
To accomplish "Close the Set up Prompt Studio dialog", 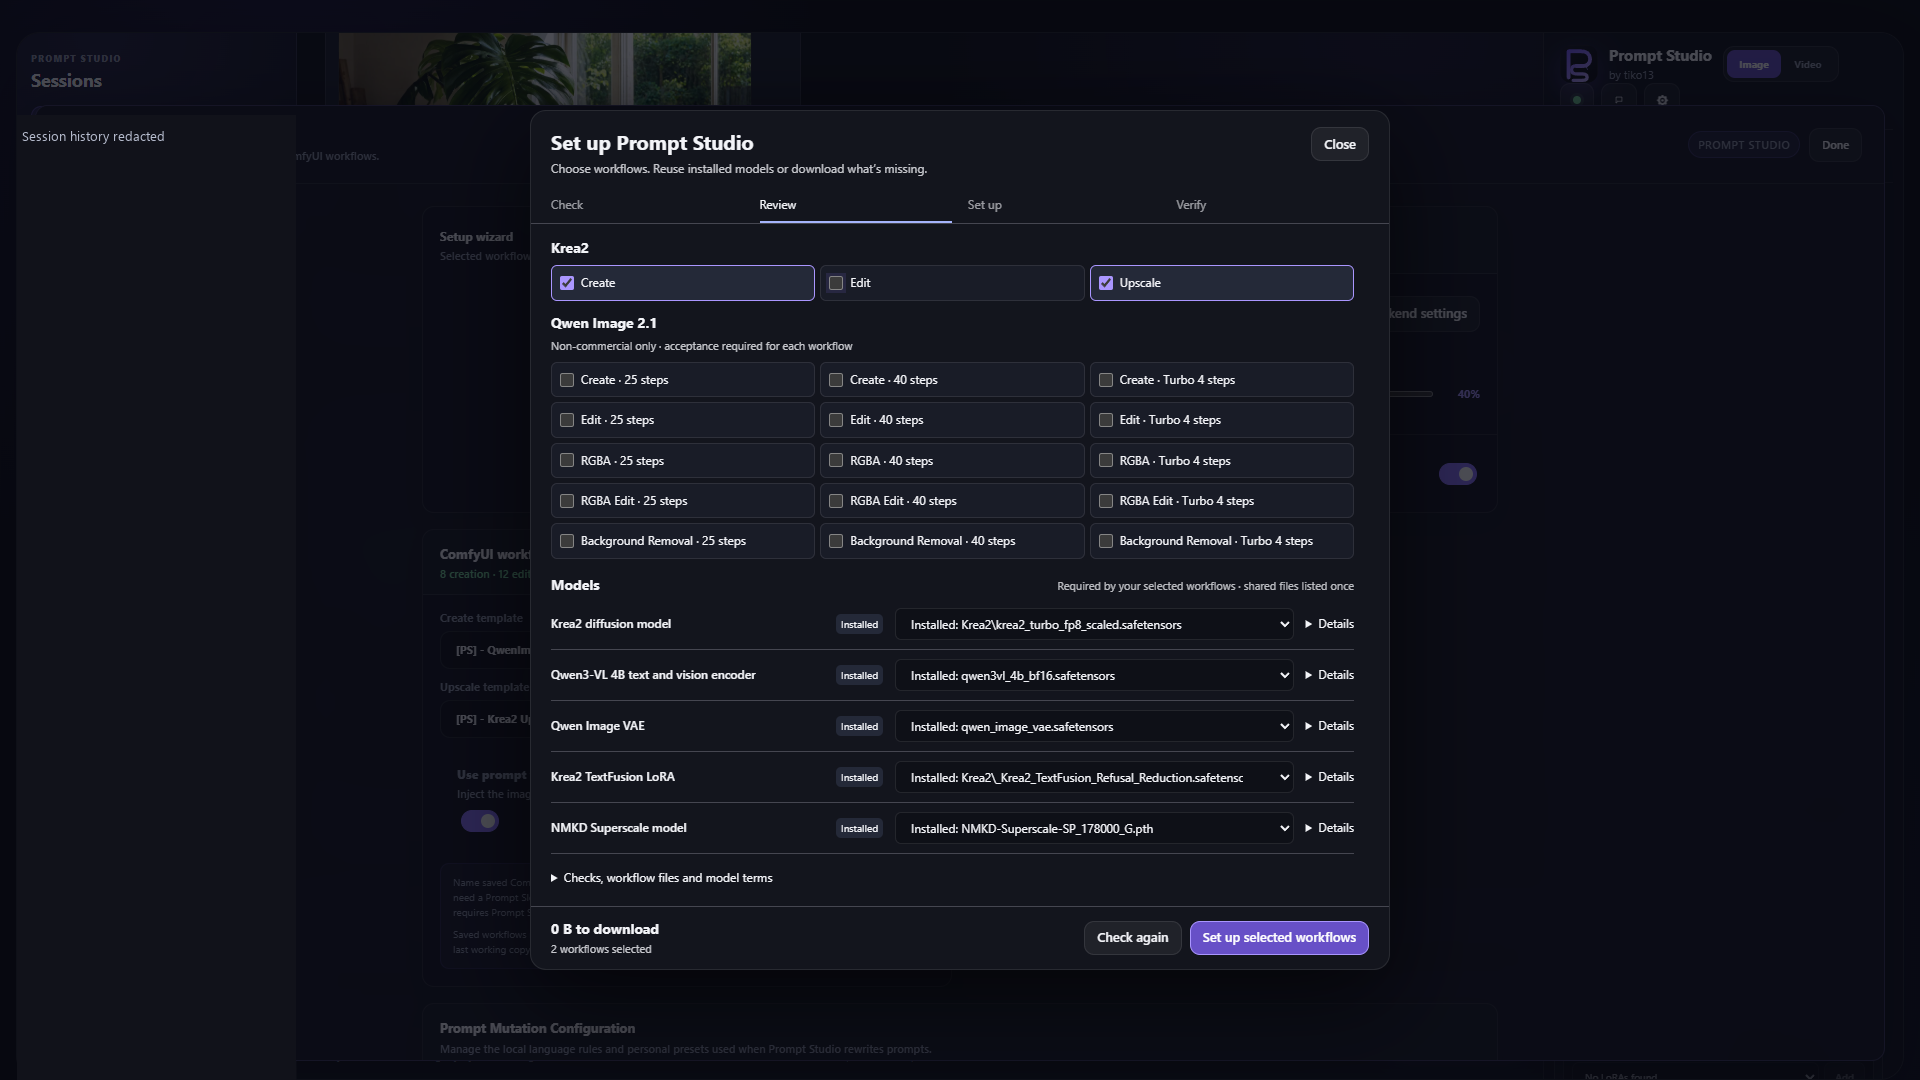I will [x=1340, y=145].
